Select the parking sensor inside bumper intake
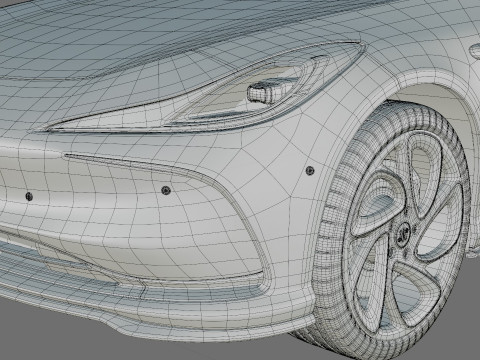480x360 pixels. click(x=166, y=191)
